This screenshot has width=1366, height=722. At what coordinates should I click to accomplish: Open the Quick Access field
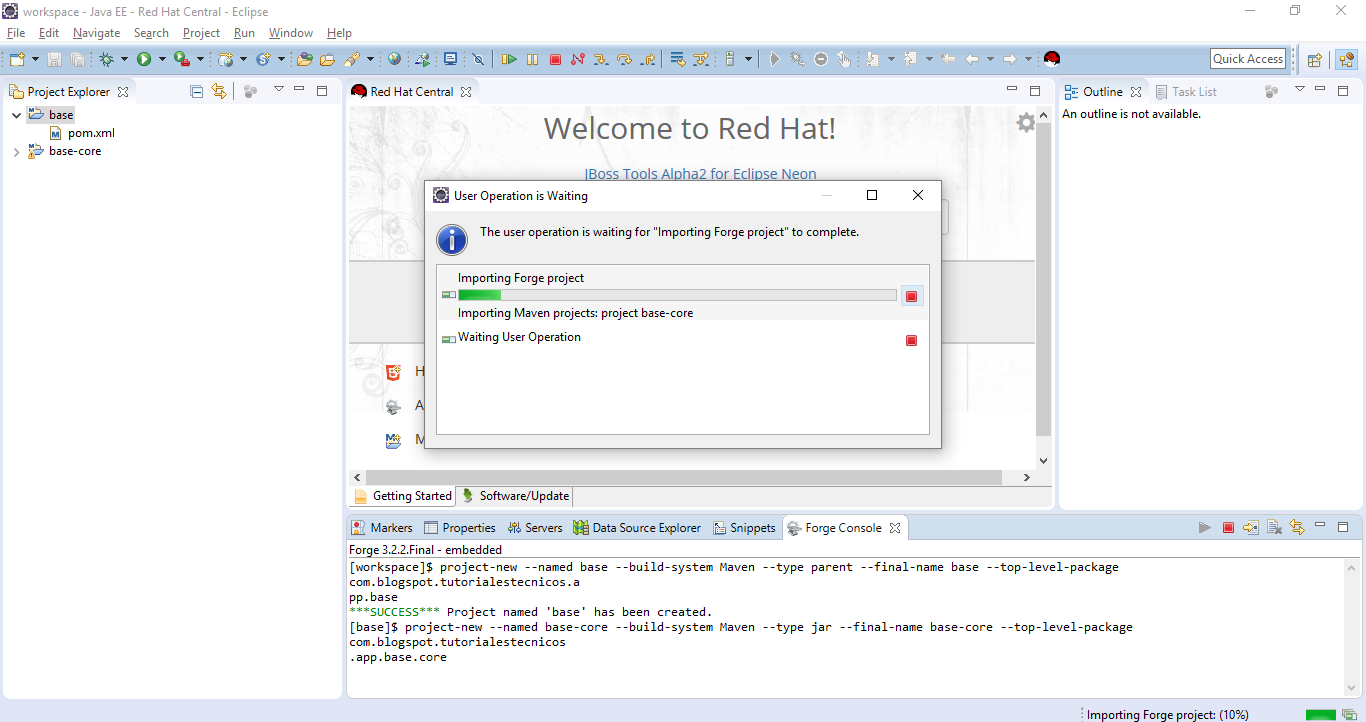[x=1247, y=58]
